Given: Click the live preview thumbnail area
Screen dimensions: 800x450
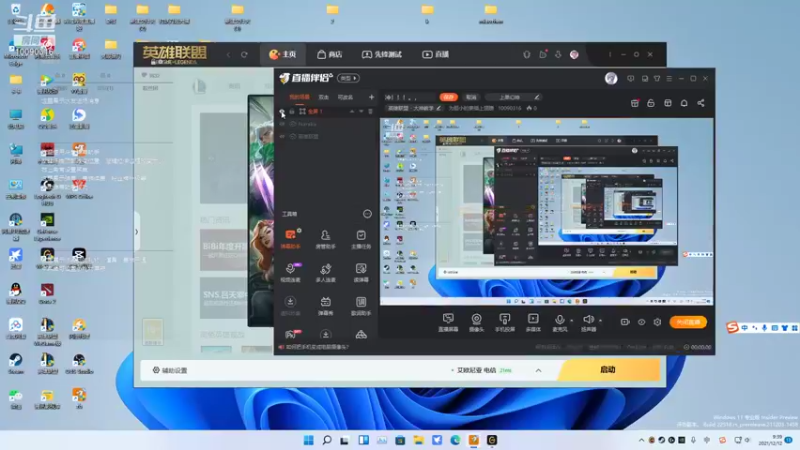Looking at the screenshot, I should point(546,212).
